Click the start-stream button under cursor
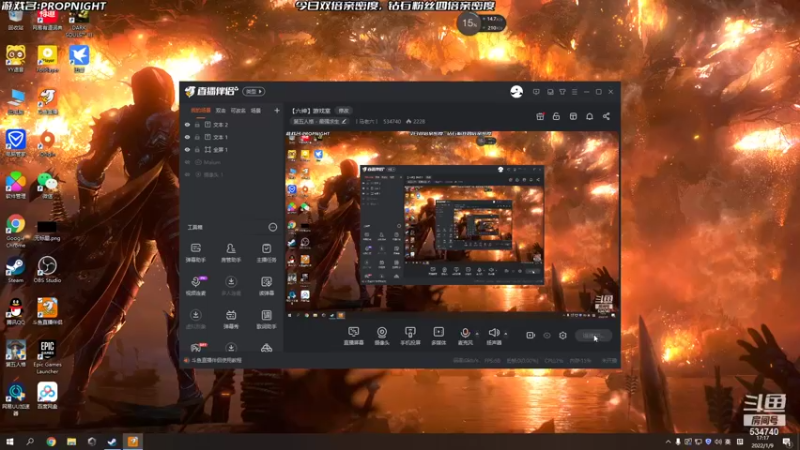This screenshot has height=450, width=800. (x=593, y=335)
